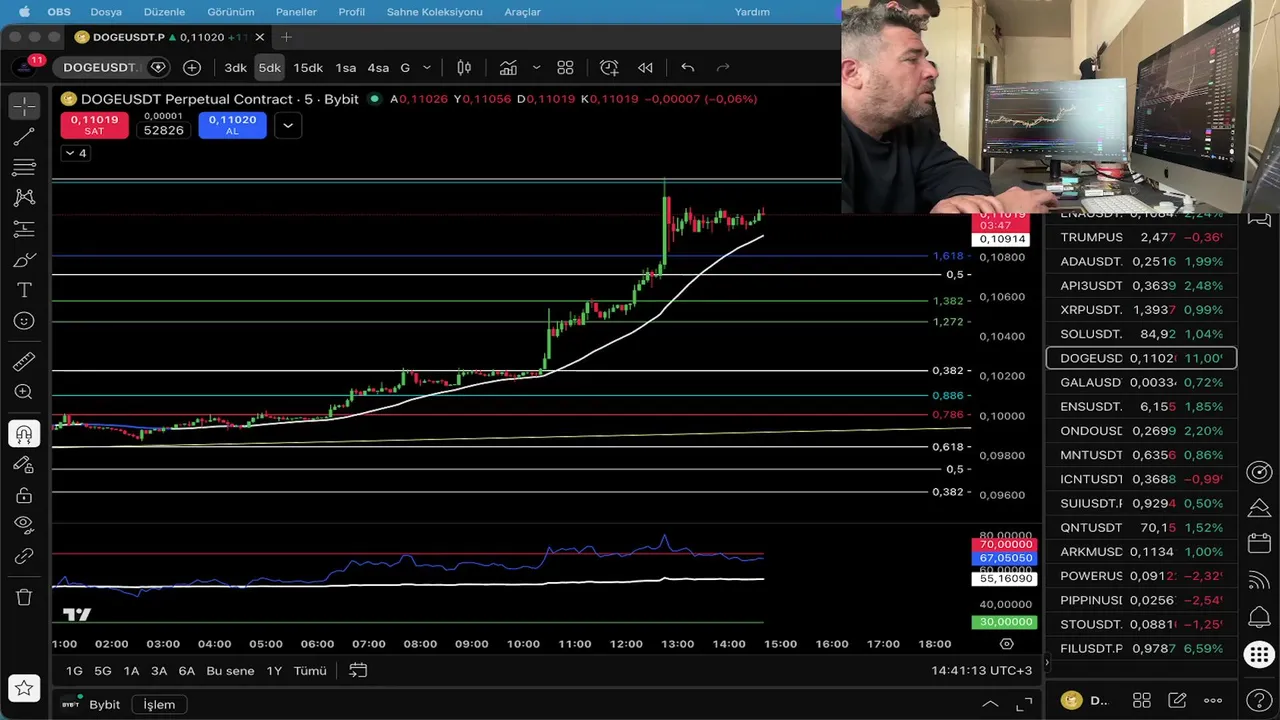Undo the last chart action
Viewport: 1280px width, 720px height.
[688, 68]
